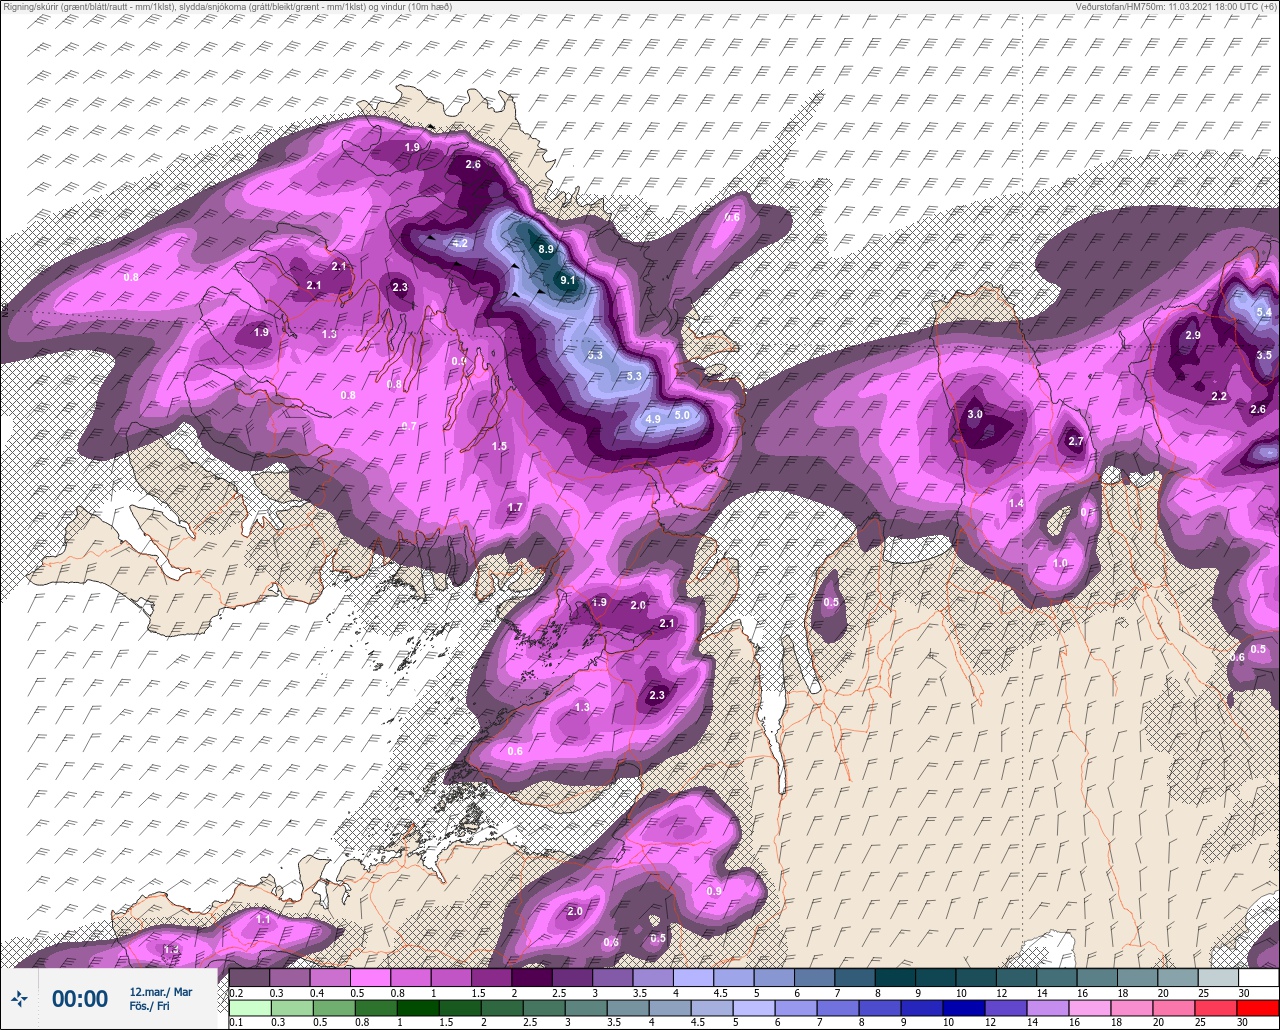
Task: Click the 'Fös./ Fri' weekday label
Action: pos(150,1006)
